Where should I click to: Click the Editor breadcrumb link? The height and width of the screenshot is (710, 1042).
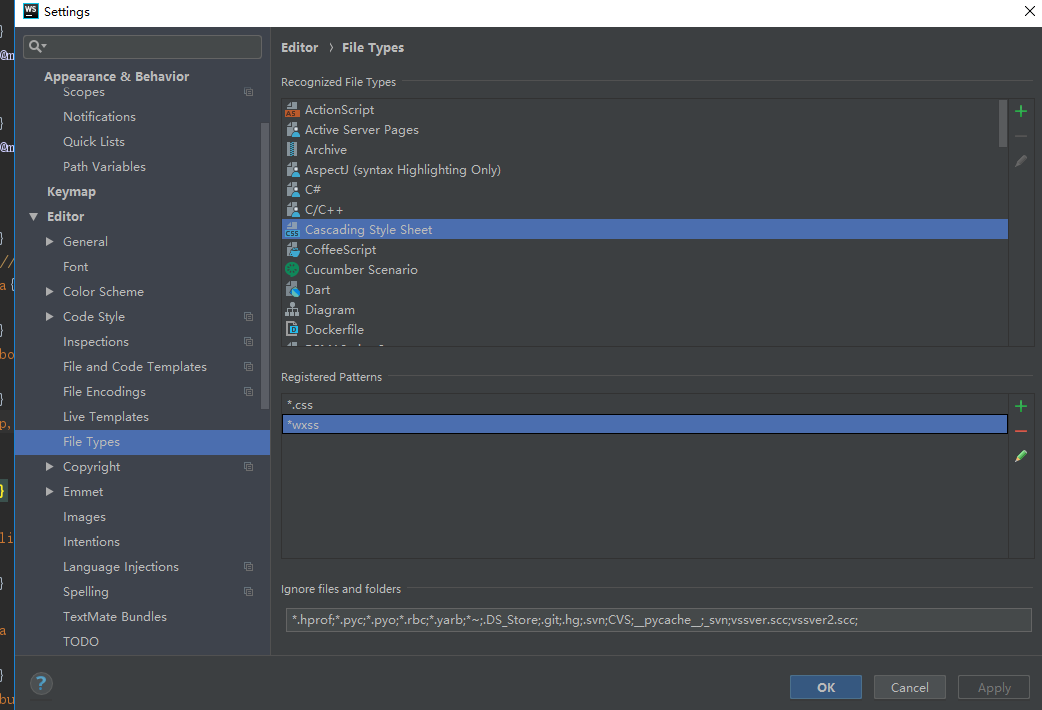tap(300, 47)
